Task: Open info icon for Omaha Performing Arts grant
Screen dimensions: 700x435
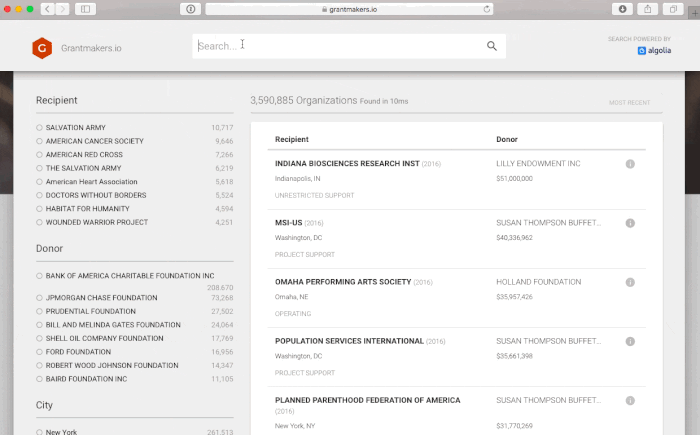Action: [630, 282]
